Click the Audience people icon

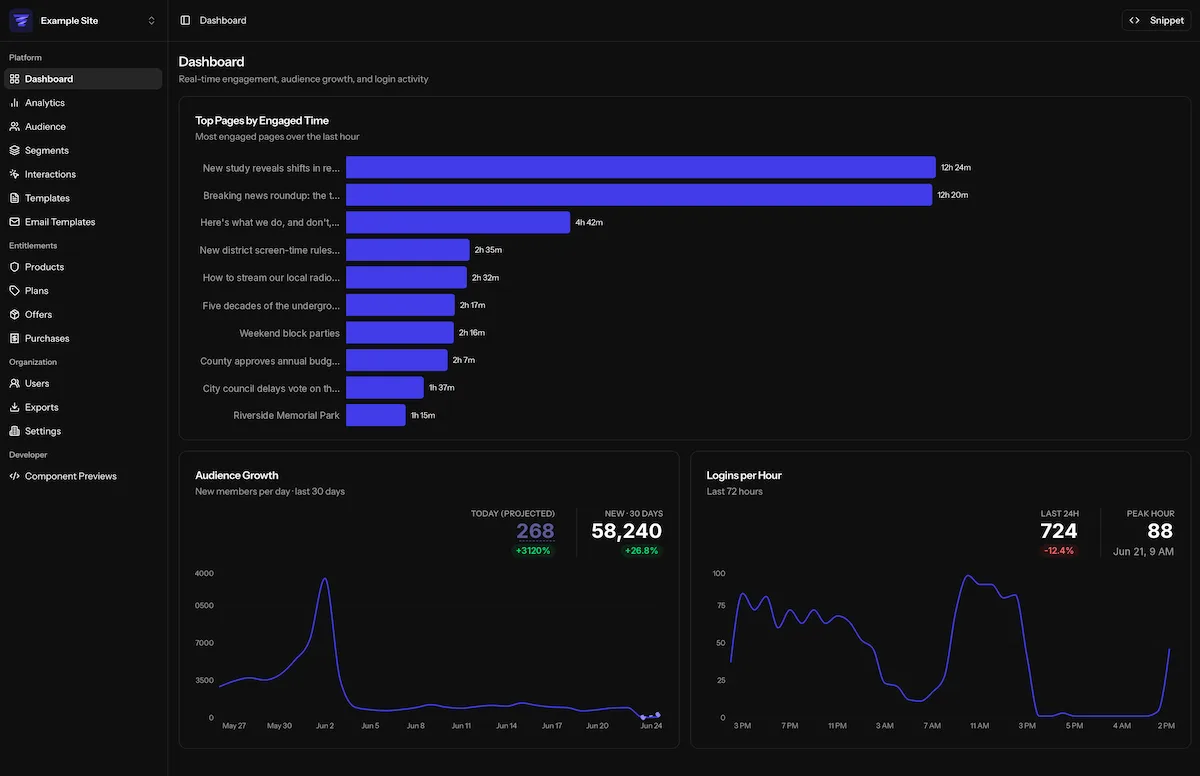(15, 127)
